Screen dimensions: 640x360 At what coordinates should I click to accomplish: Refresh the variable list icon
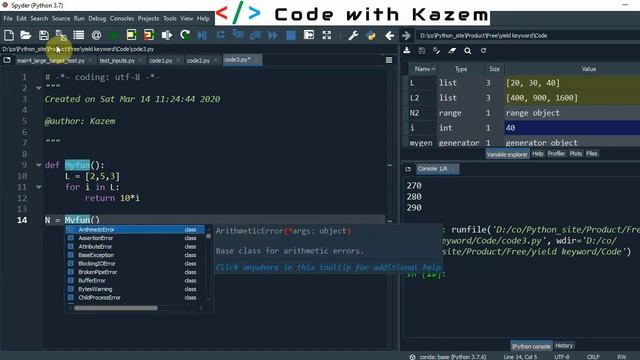(483, 51)
